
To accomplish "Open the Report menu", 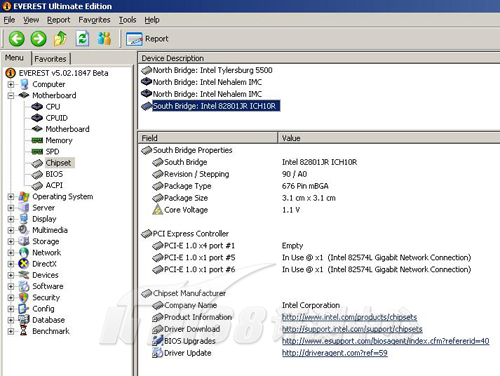I will coord(59,20).
